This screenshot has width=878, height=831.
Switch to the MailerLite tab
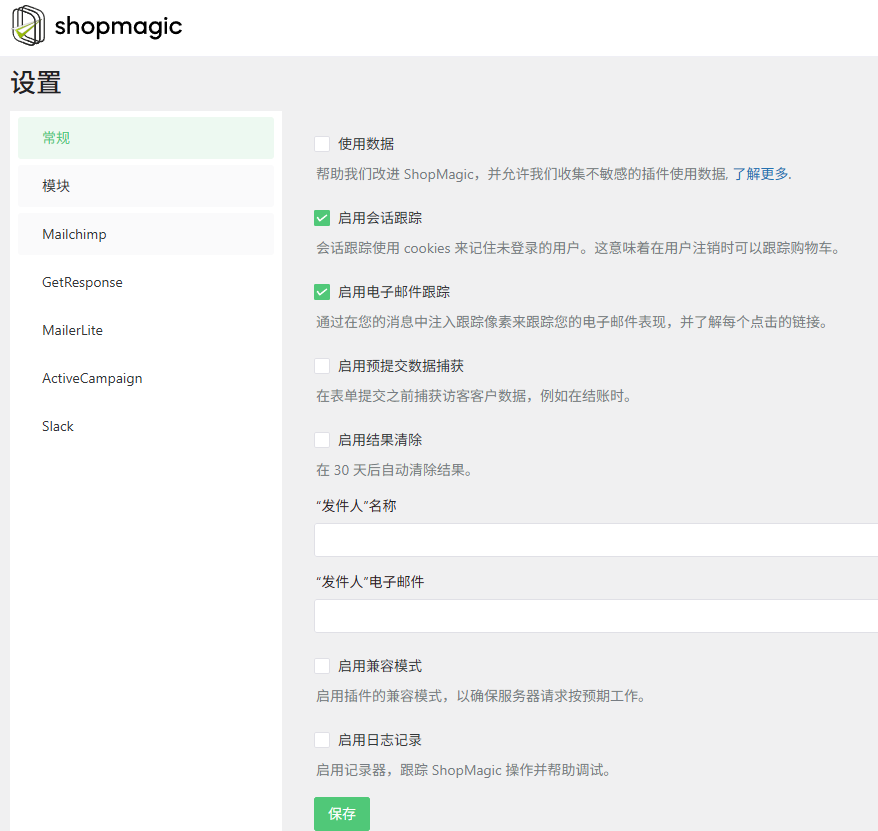(146, 329)
